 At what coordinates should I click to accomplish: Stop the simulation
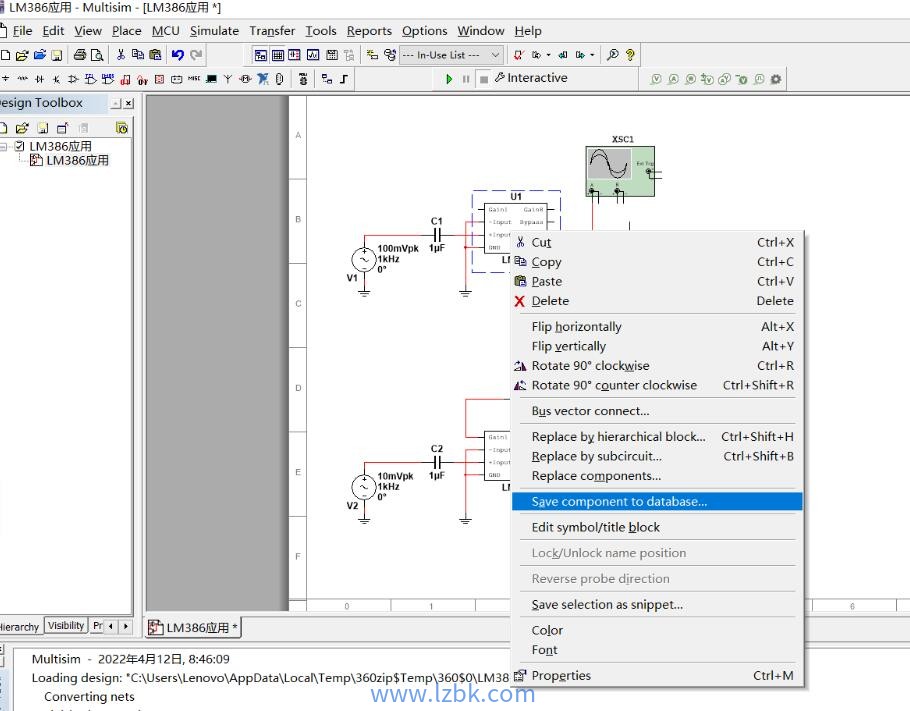coord(483,78)
